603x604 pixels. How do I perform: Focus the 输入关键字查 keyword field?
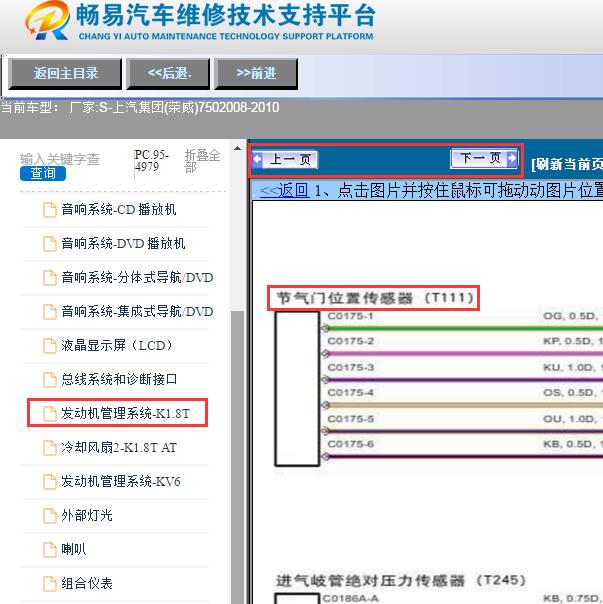pyautogui.click(x=60, y=159)
